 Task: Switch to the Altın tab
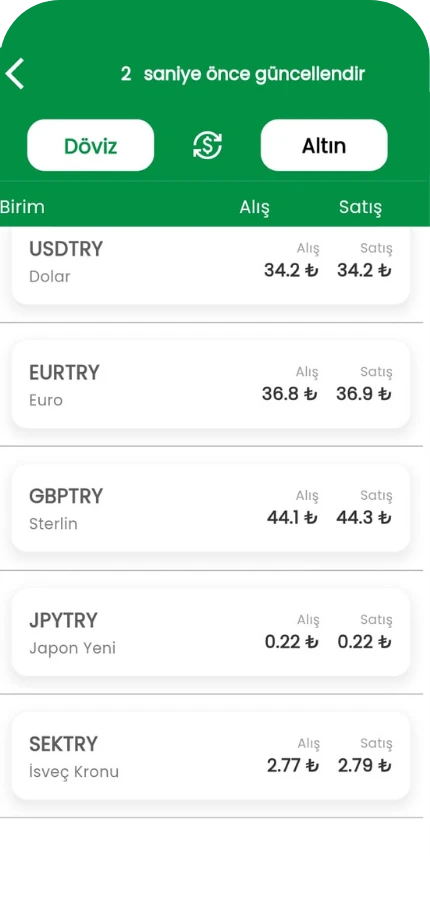tap(324, 145)
